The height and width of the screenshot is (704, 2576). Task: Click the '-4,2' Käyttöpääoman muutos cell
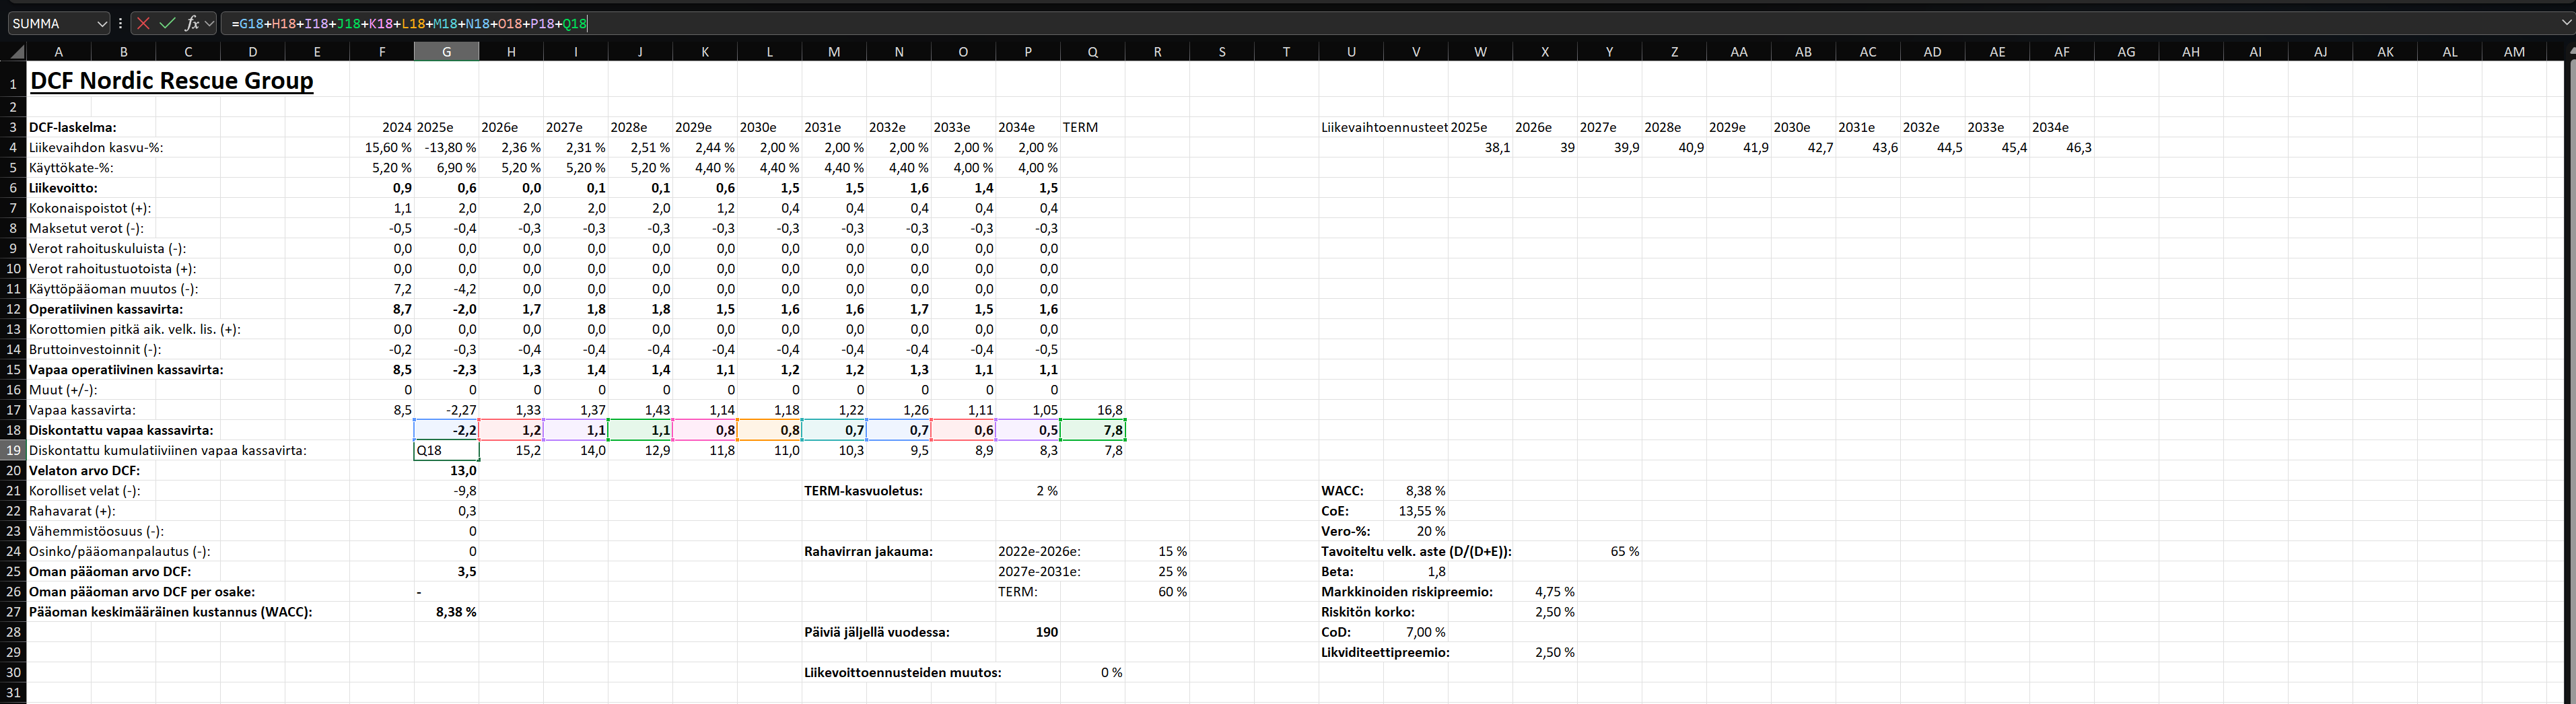tap(446, 289)
